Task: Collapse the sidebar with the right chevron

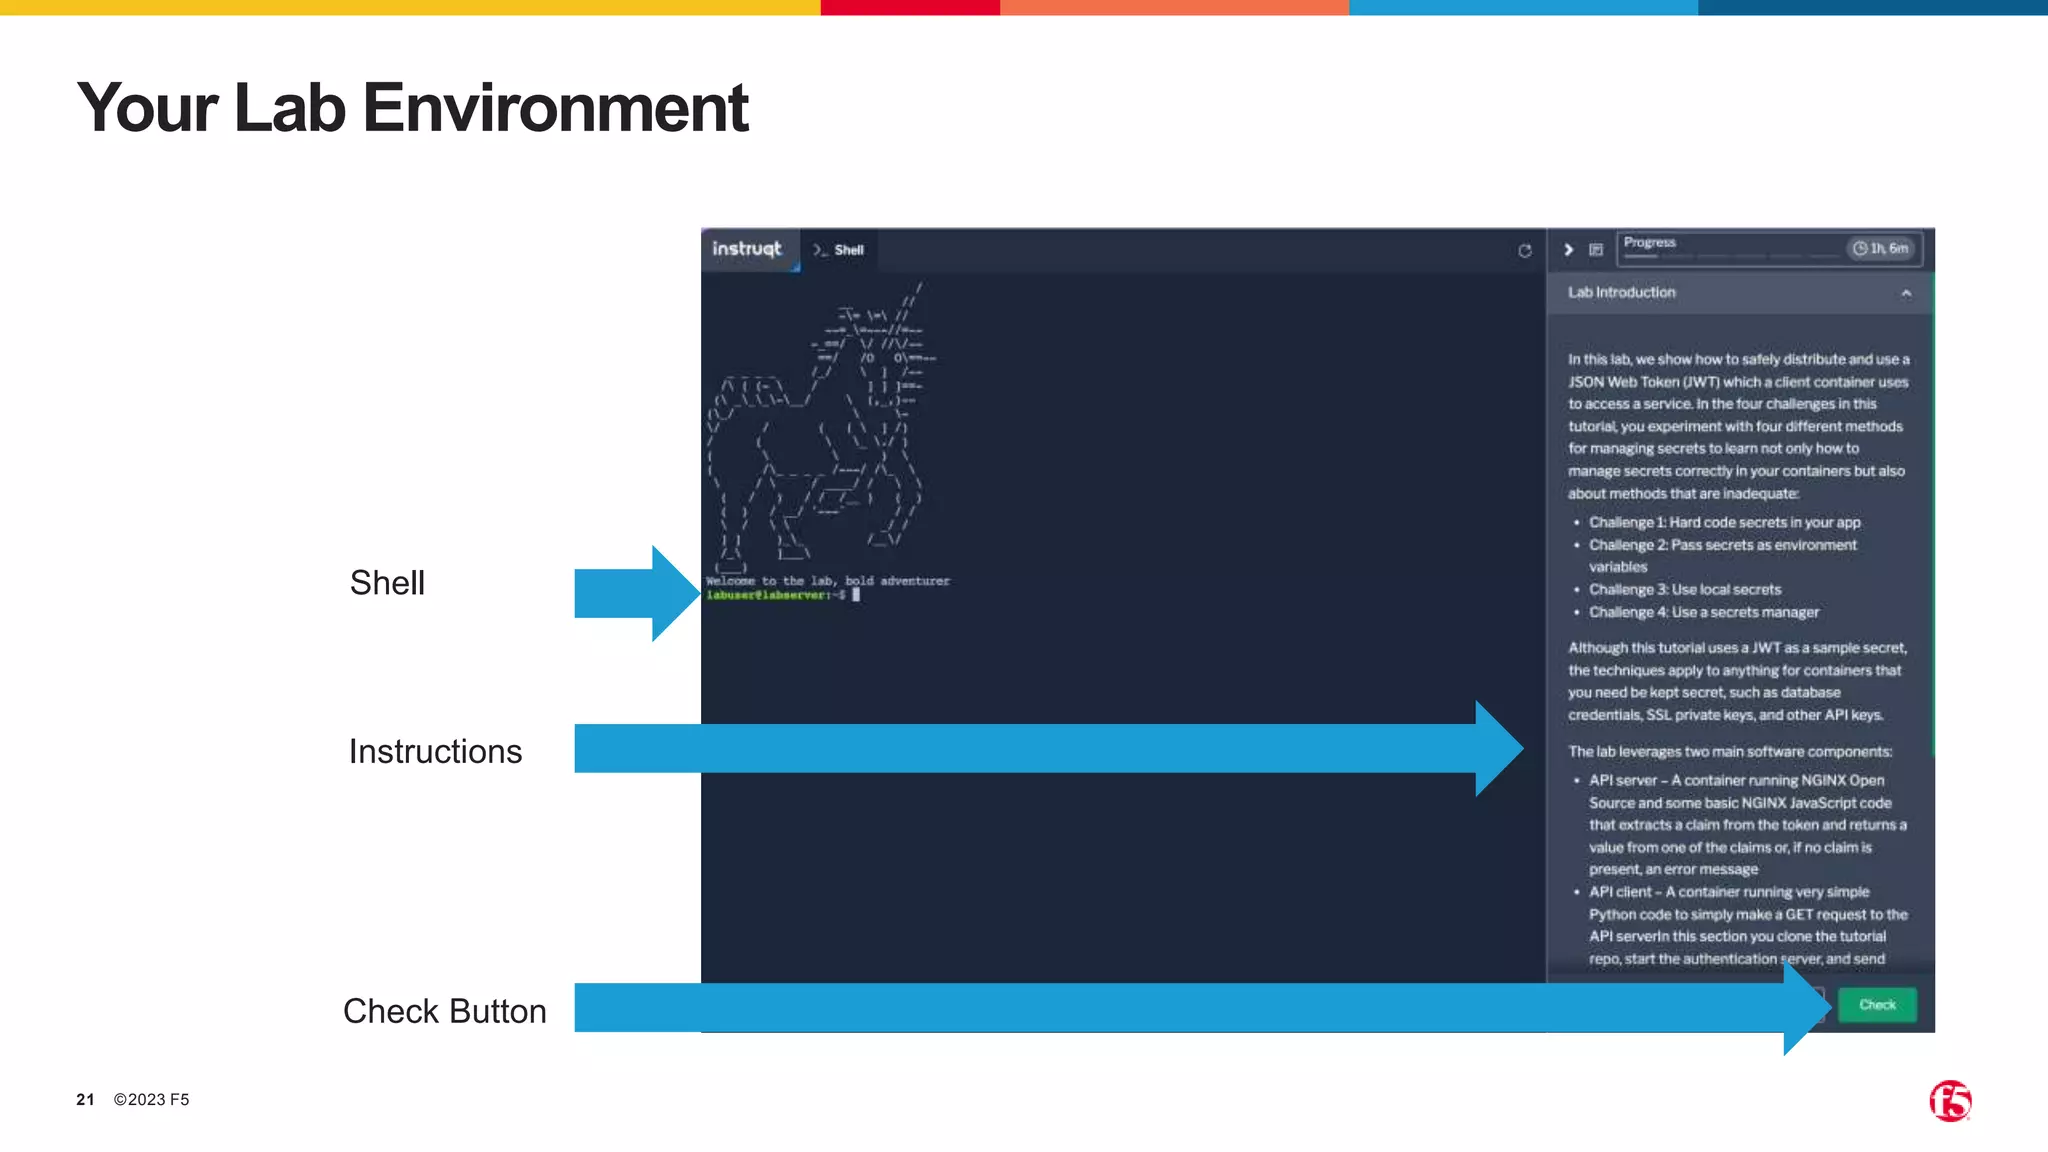Action: pos(1568,250)
